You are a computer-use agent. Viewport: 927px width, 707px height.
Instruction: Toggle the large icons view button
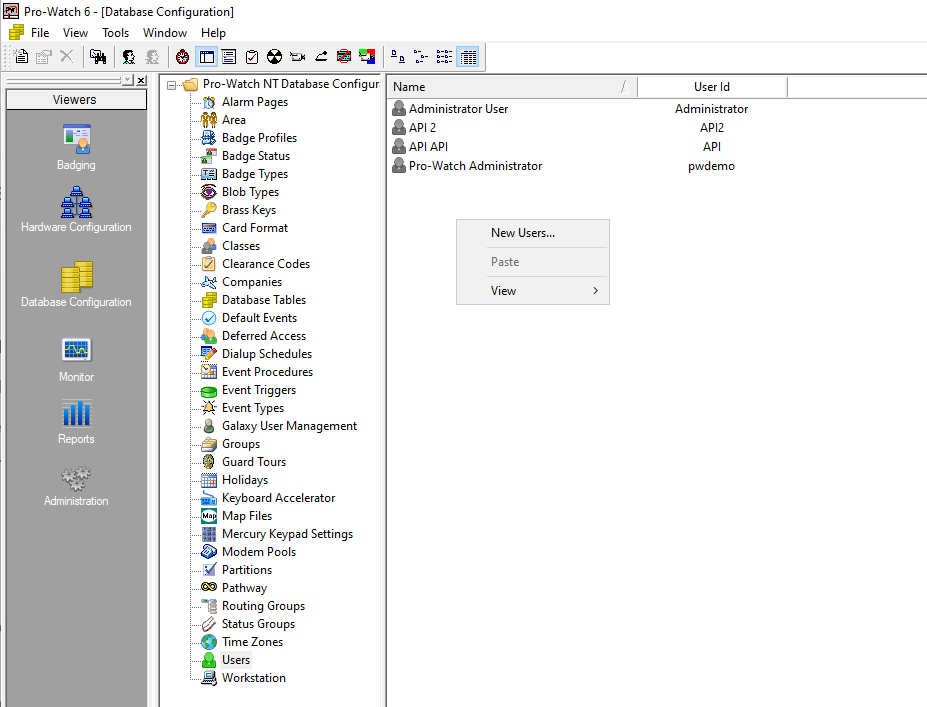(397, 57)
